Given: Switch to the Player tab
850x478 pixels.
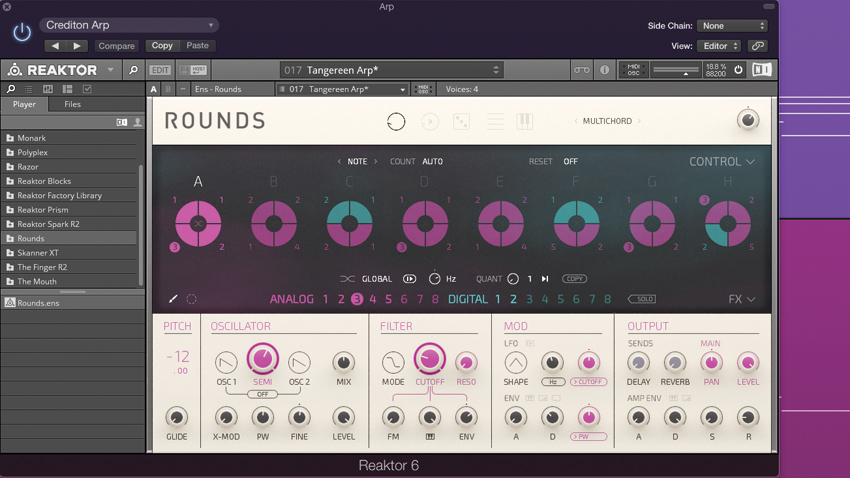Looking at the screenshot, I should [24, 104].
